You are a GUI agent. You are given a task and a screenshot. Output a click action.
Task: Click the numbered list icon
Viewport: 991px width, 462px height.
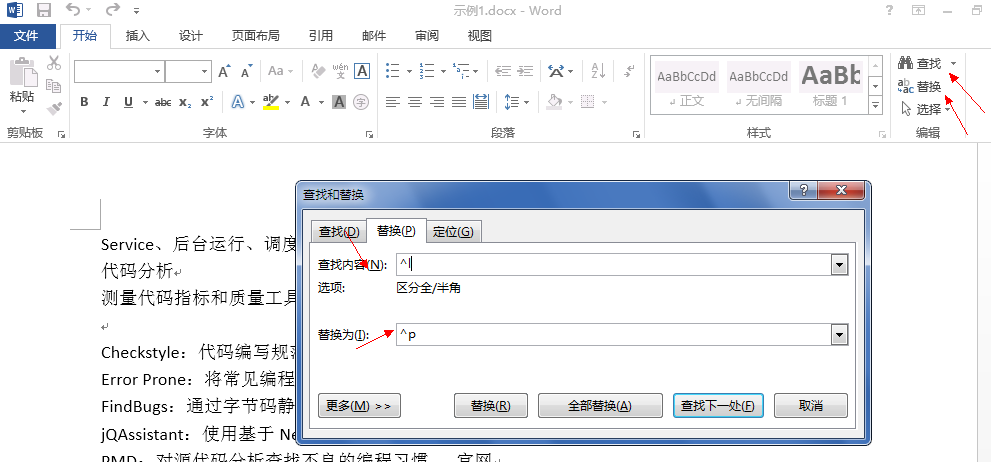pyautogui.click(x=427, y=71)
